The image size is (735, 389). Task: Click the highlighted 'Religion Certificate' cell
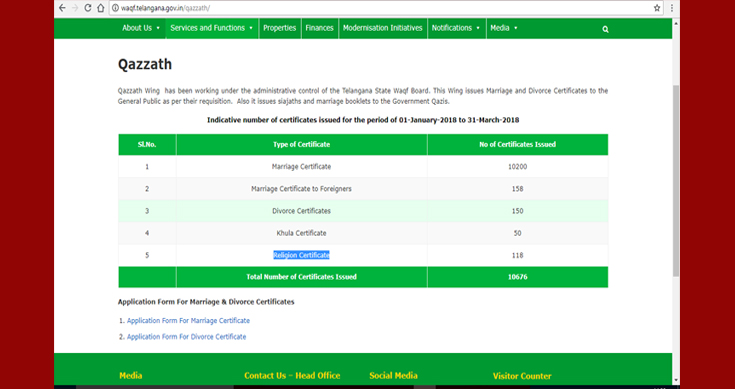[x=301, y=255]
